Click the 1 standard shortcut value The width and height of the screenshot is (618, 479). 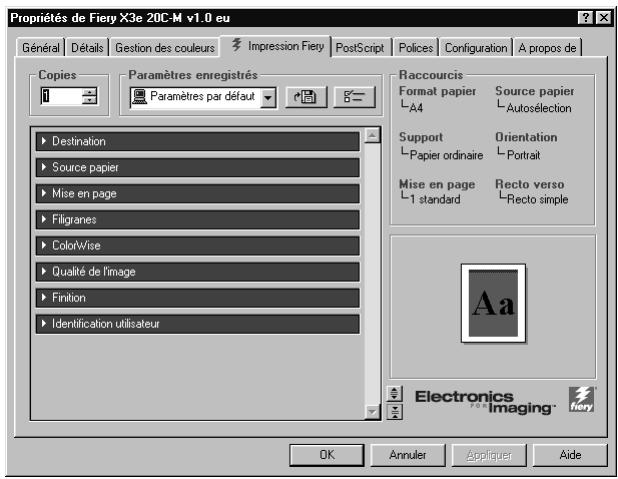coord(435,199)
